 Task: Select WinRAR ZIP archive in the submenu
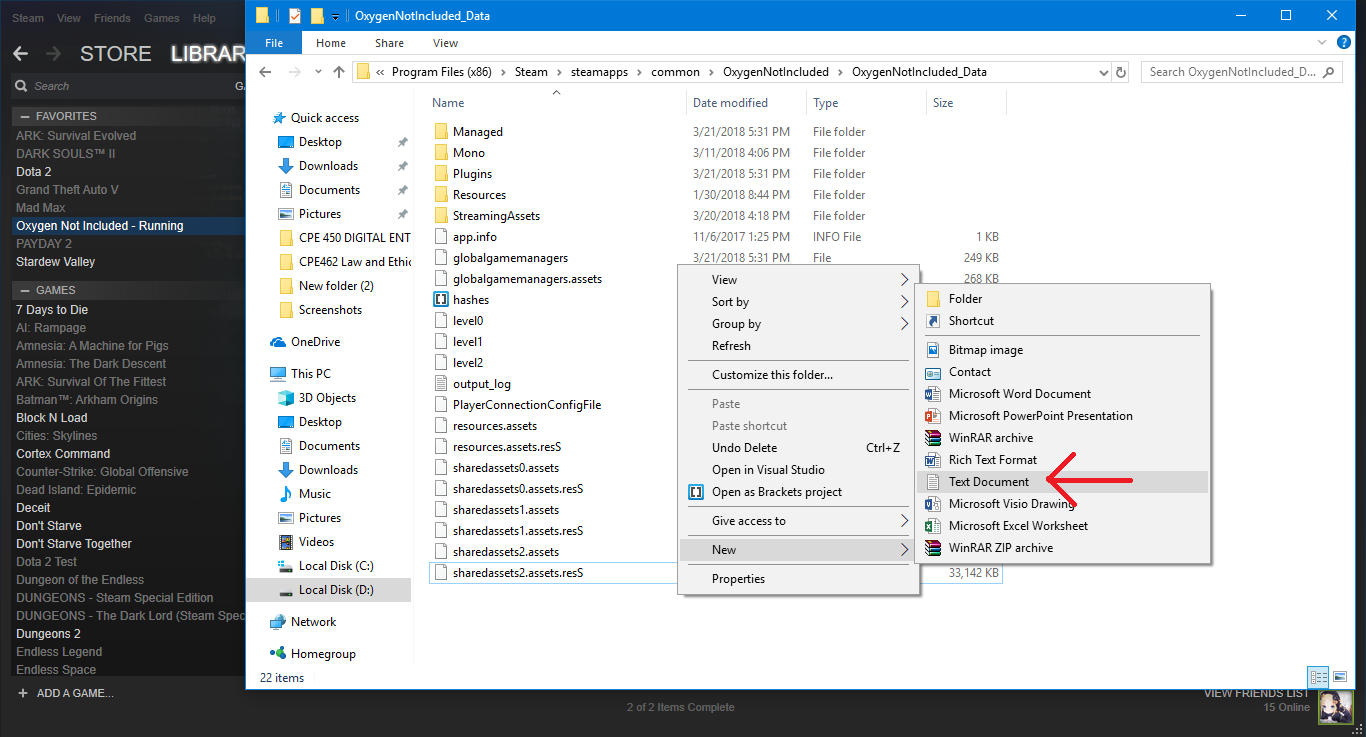tap(1062, 548)
